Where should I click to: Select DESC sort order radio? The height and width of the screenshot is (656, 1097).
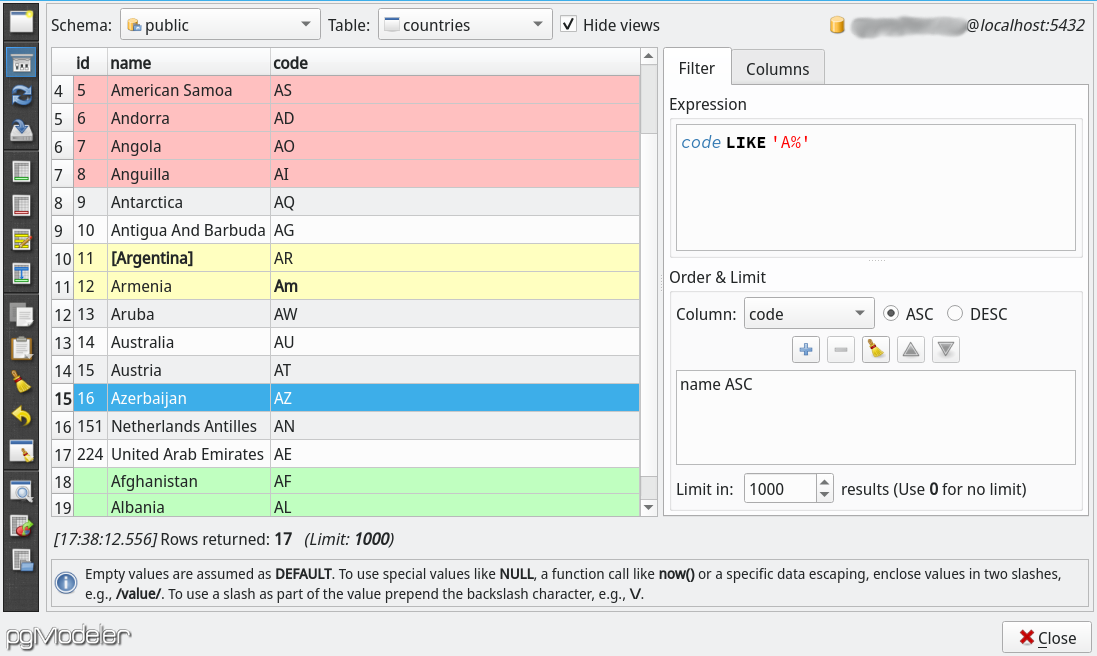coord(955,313)
